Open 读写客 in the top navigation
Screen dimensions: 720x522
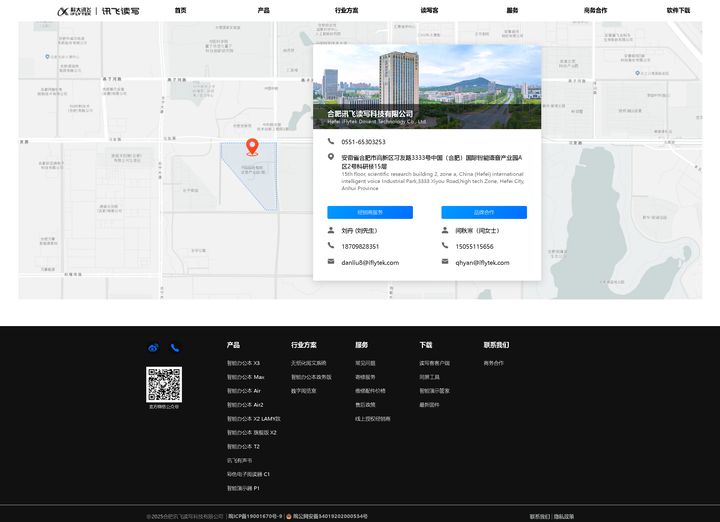coord(429,11)
